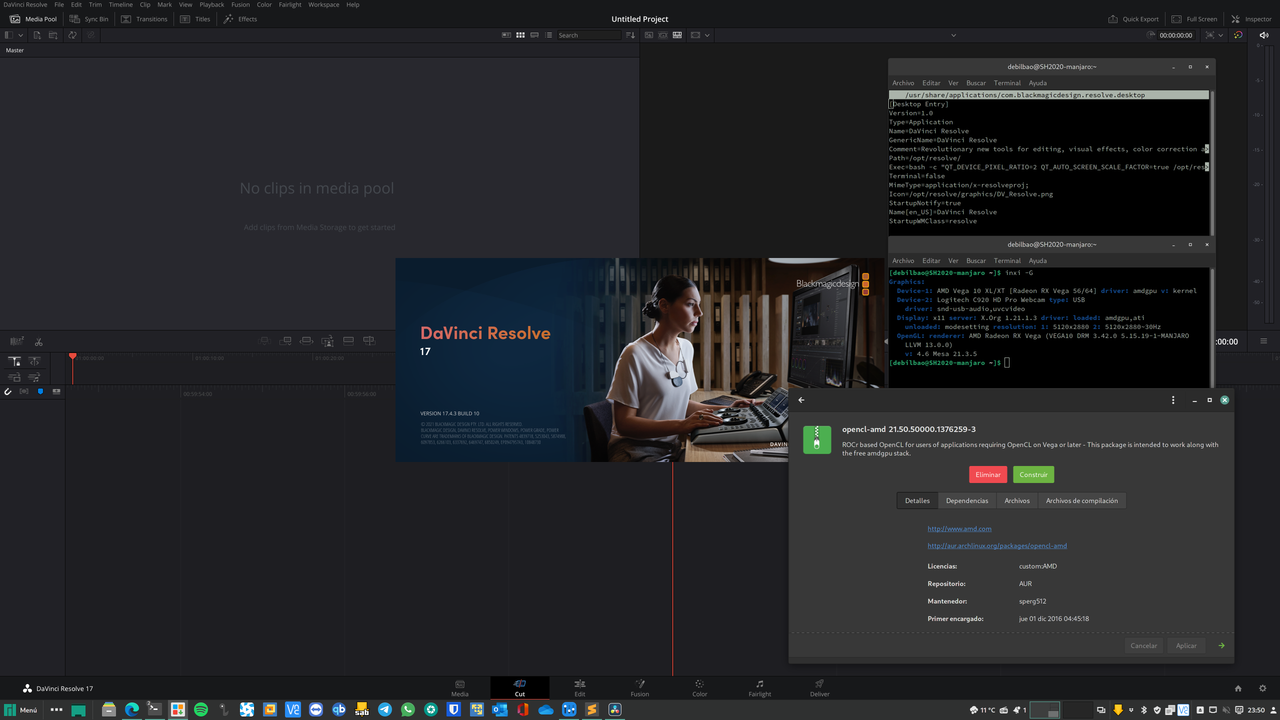Viewport: 1280px width, 720px height.
Task: Click the package manager back arrow
Action: (x=801, y=400)
